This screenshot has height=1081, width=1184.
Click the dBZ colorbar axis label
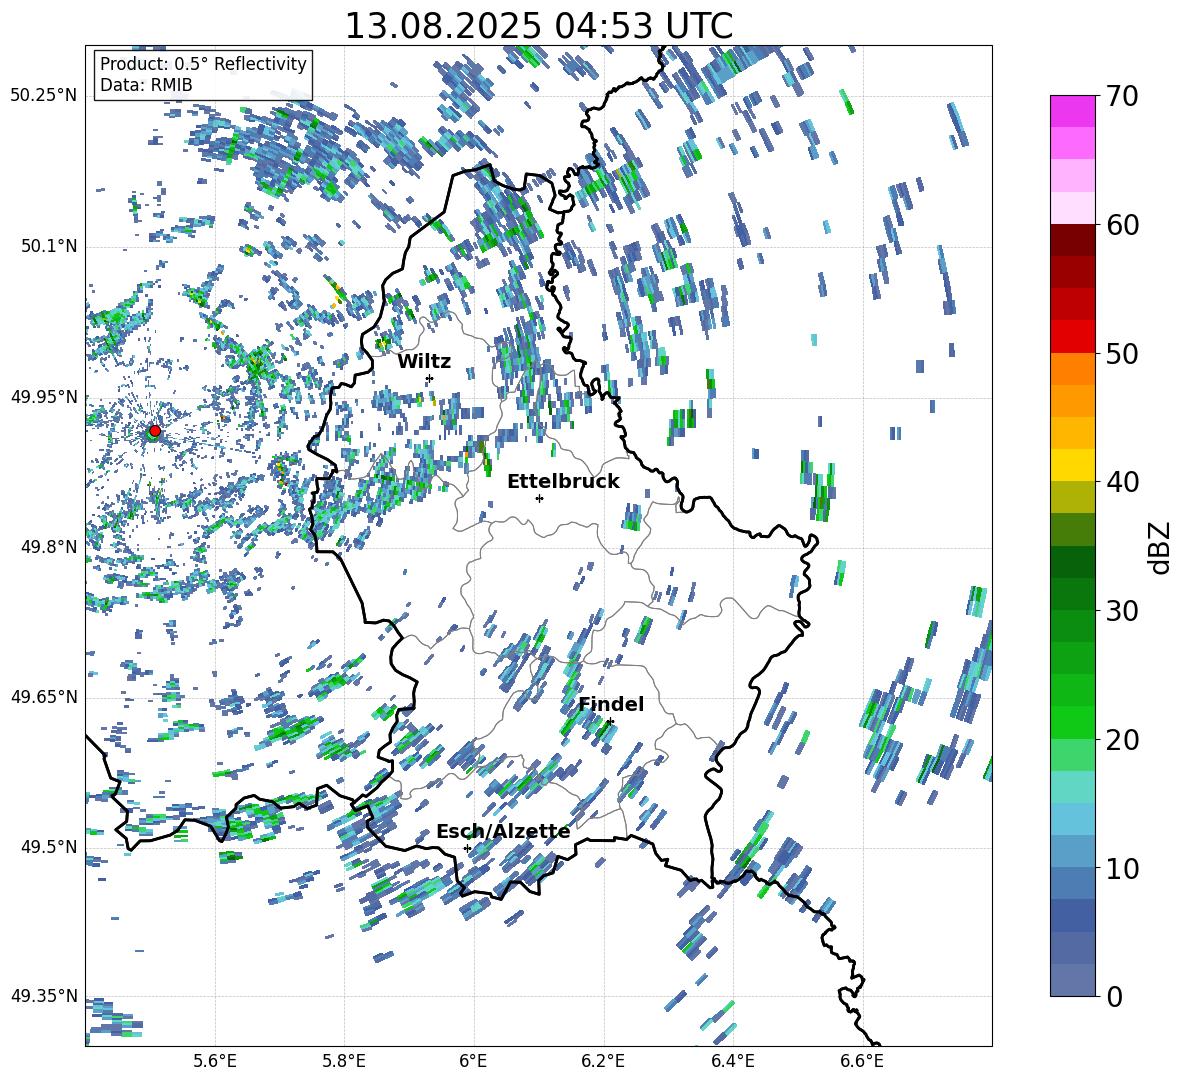[1161, 547]
